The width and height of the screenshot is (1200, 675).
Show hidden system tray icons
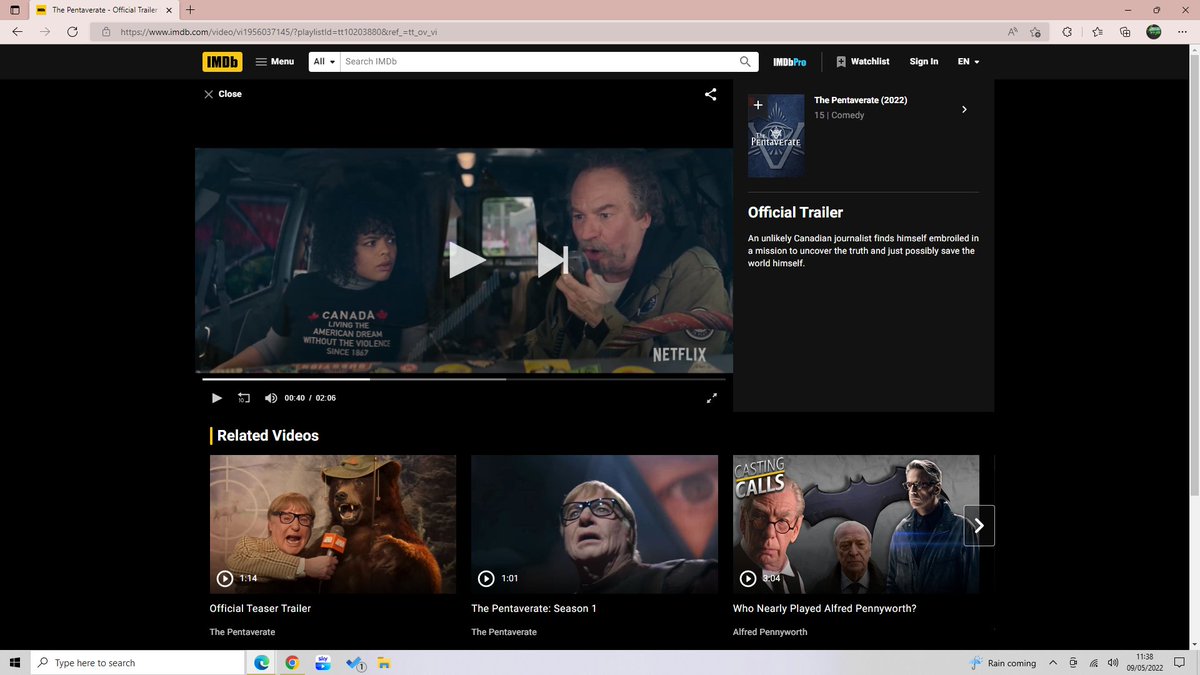[x=1053, y=663]
